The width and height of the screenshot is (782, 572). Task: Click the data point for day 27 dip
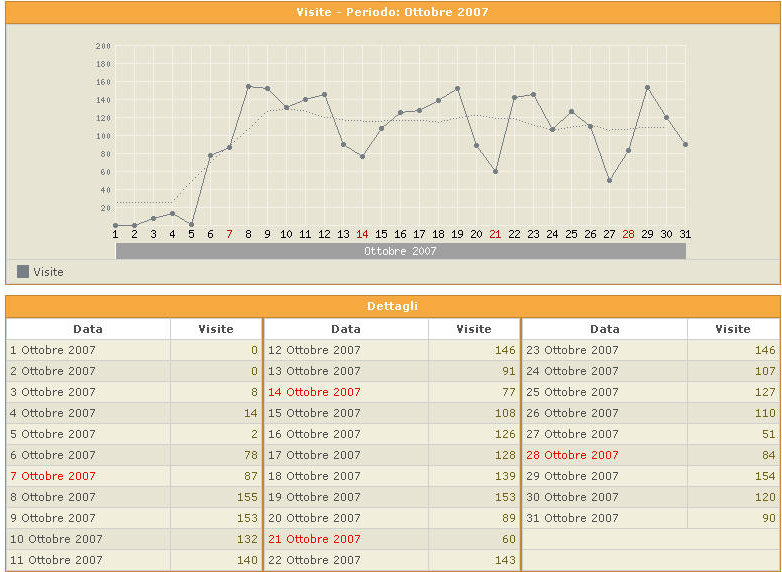609,180
